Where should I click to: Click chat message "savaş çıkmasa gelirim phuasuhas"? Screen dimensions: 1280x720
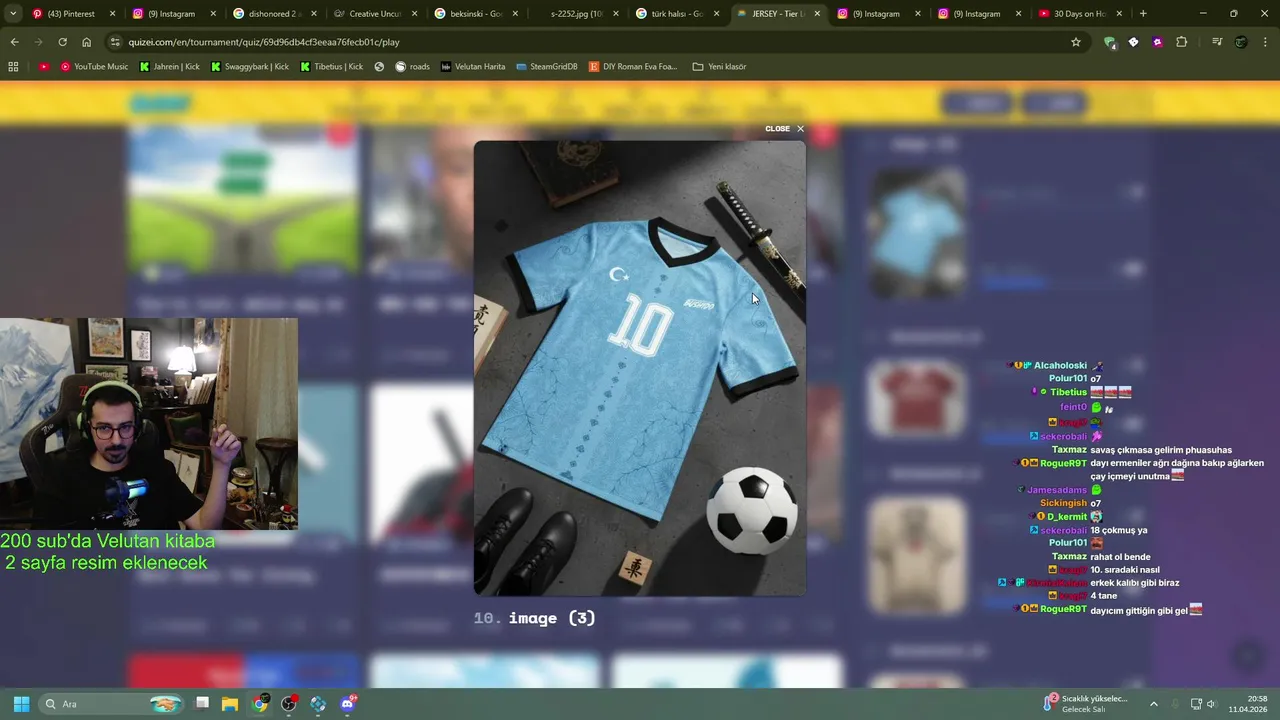click(1161, 450)
